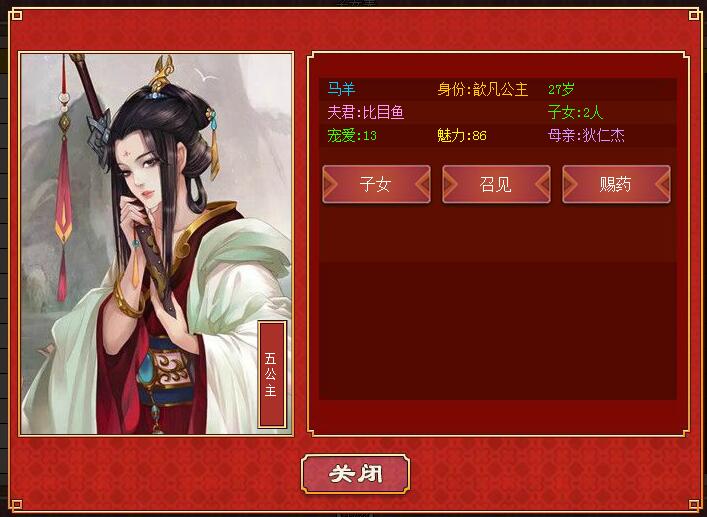Viewport: 707px width, 517px height.
Task: Click the 子女 button
Action: pyautogui.click(x=376, y=184)
